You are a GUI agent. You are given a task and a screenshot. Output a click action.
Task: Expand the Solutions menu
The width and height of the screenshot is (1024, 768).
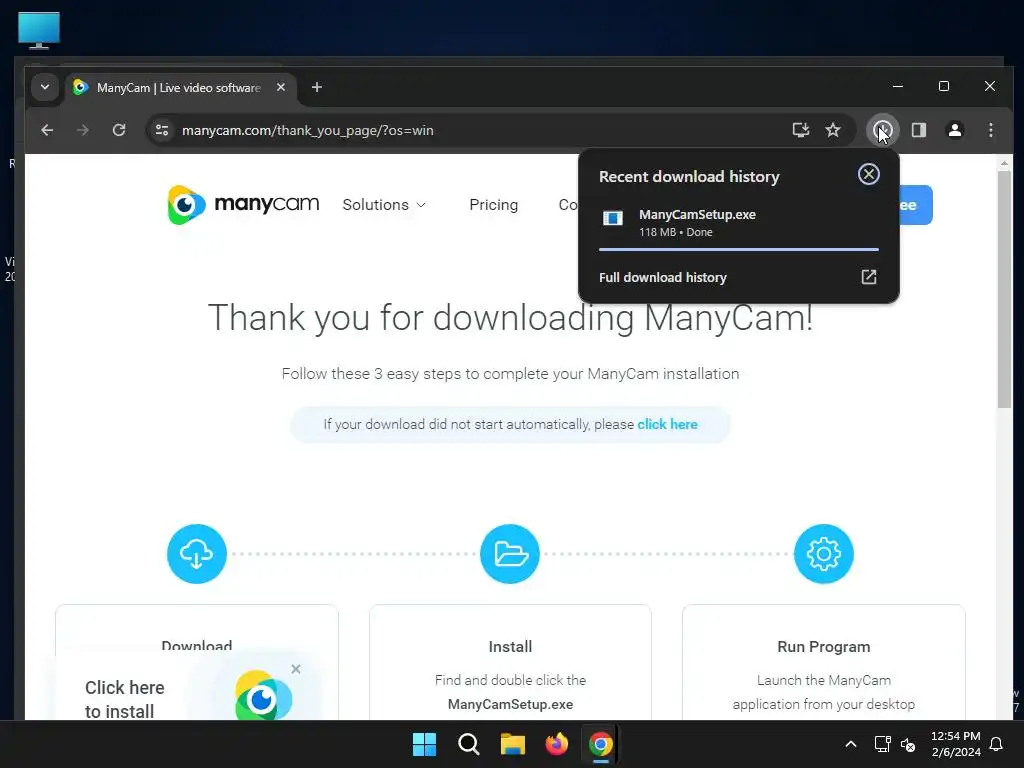pos(384,204)
